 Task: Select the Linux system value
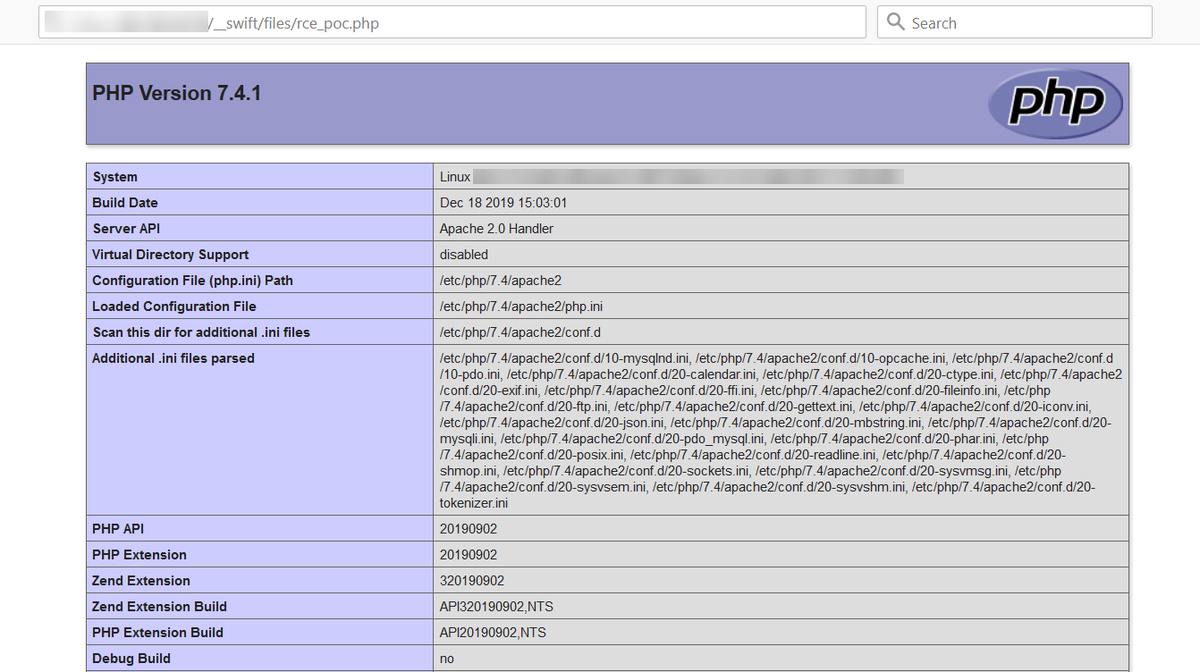(672, 177)
